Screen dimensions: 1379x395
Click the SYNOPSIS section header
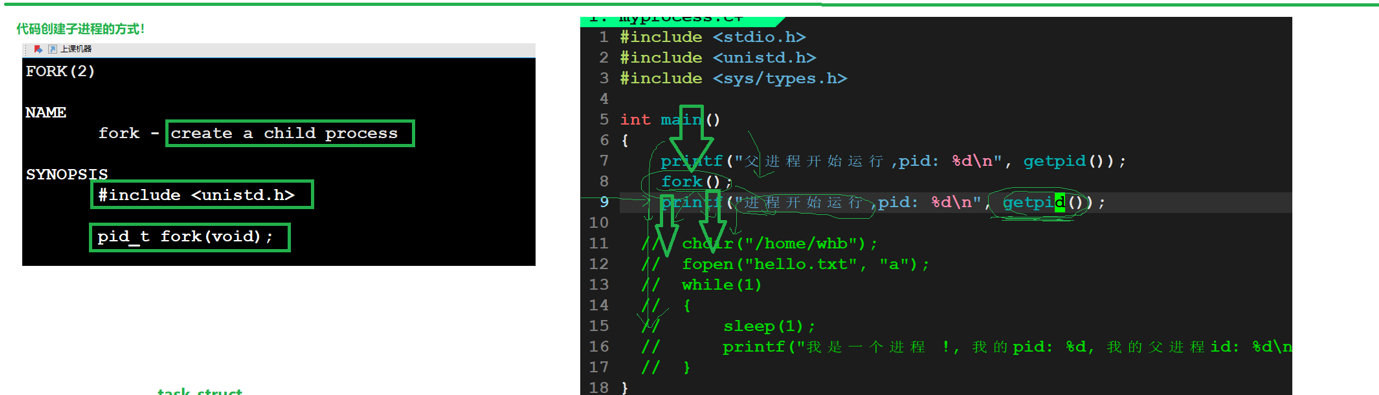(x=67, y=175)
